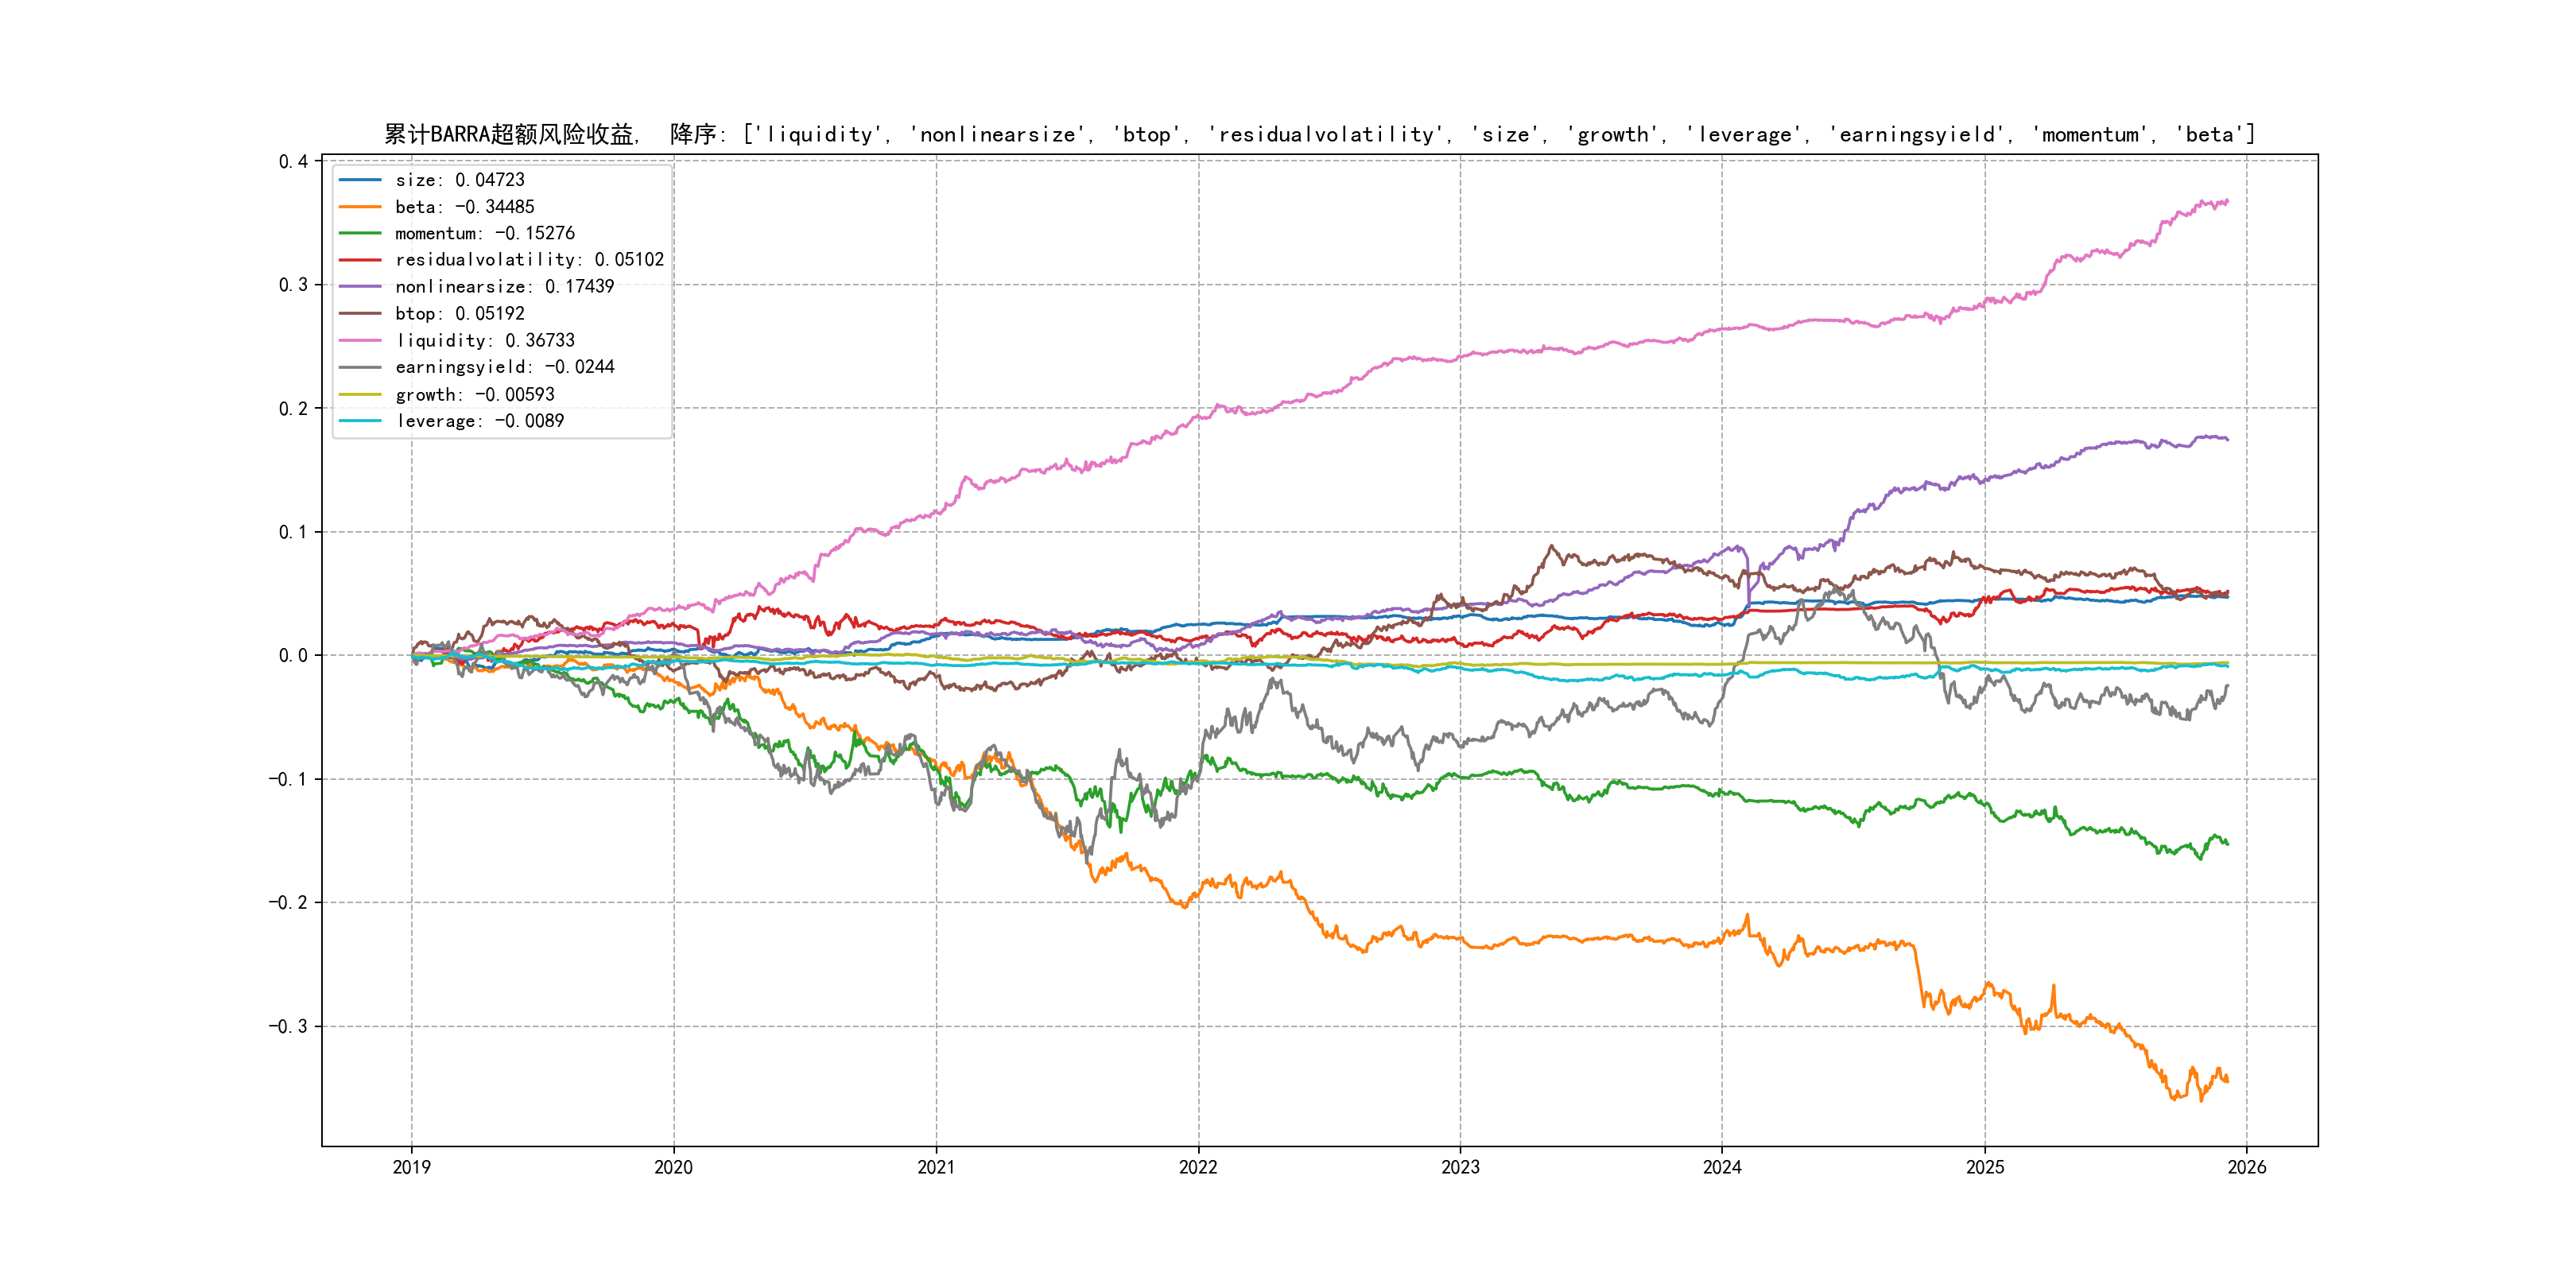Screen dimensions: 2576x1288
Task: Click the -0.3 y-axis tick label
Action: click(x=288, y=1026)
